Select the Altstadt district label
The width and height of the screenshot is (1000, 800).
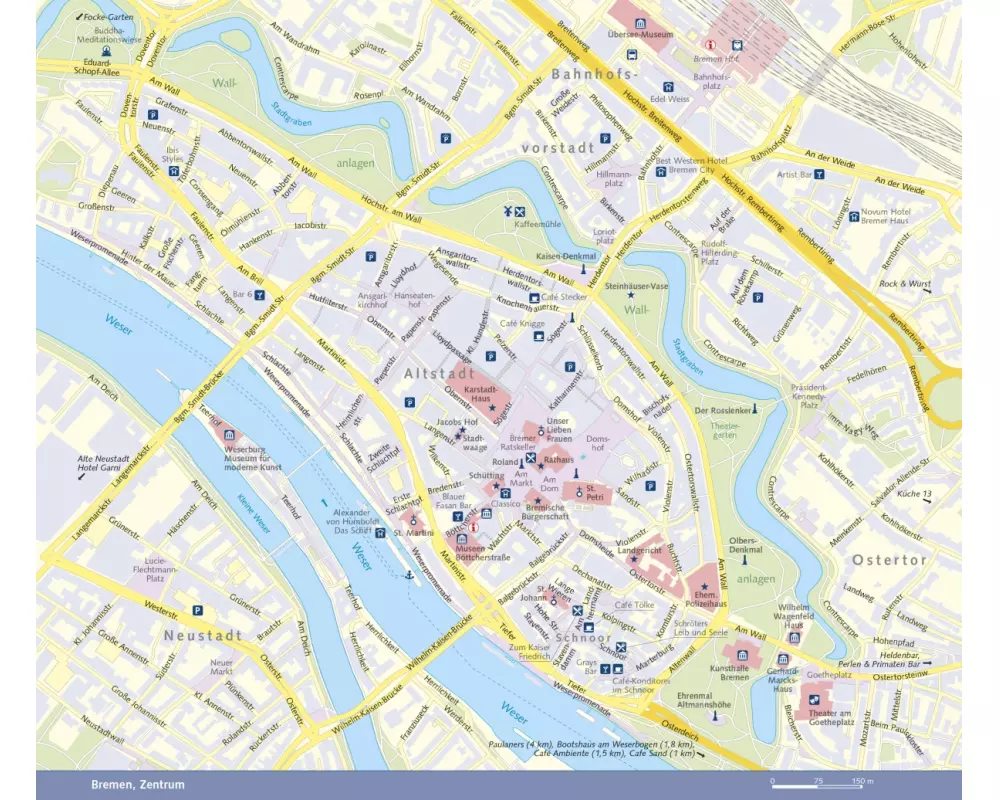436,373
